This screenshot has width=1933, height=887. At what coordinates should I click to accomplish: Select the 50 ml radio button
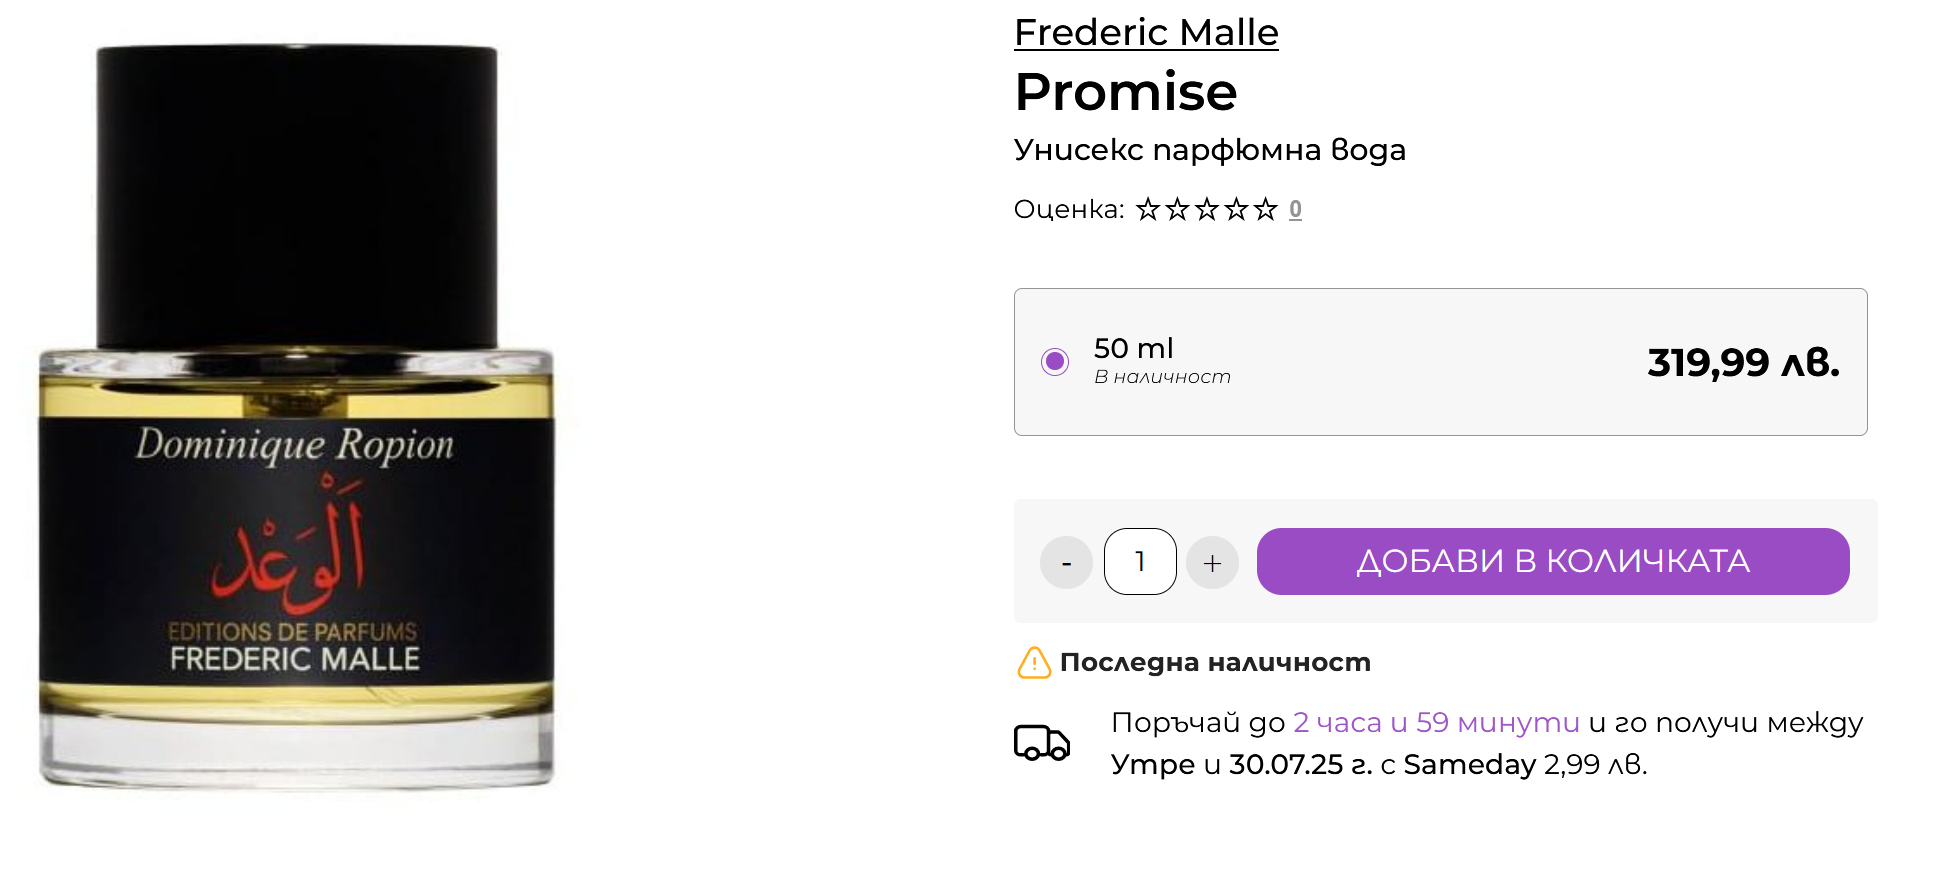pyautogui.click(x=1055, y=361)
